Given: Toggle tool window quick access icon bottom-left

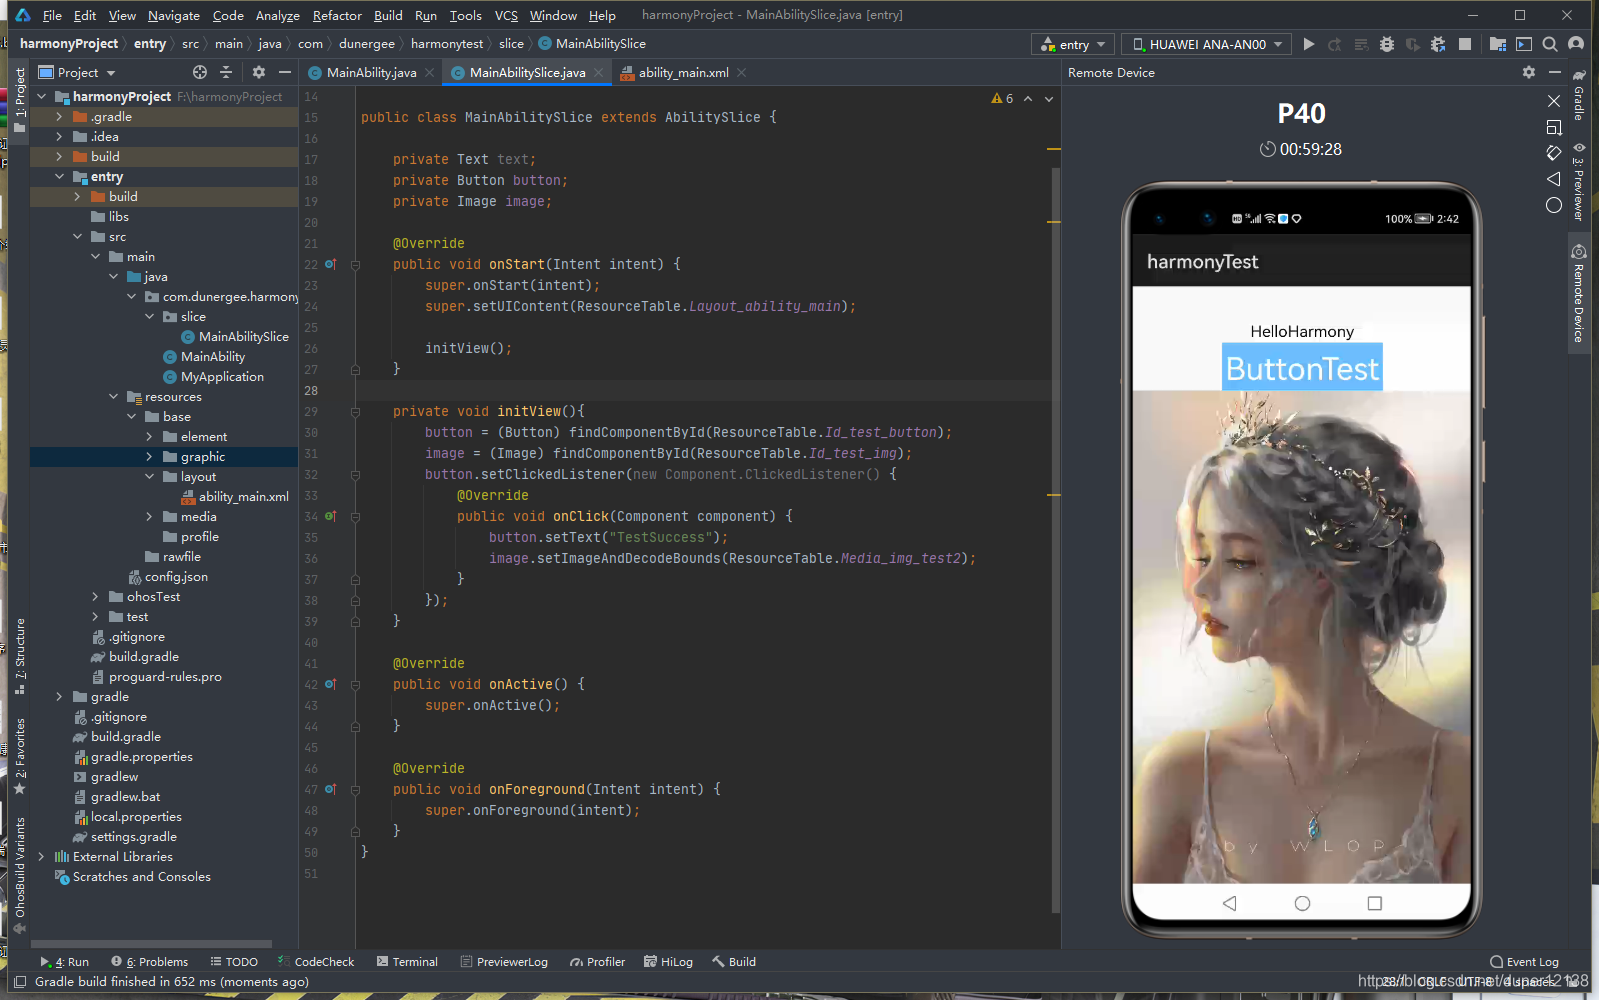Looking at the screenshot, I should point(19,982).
